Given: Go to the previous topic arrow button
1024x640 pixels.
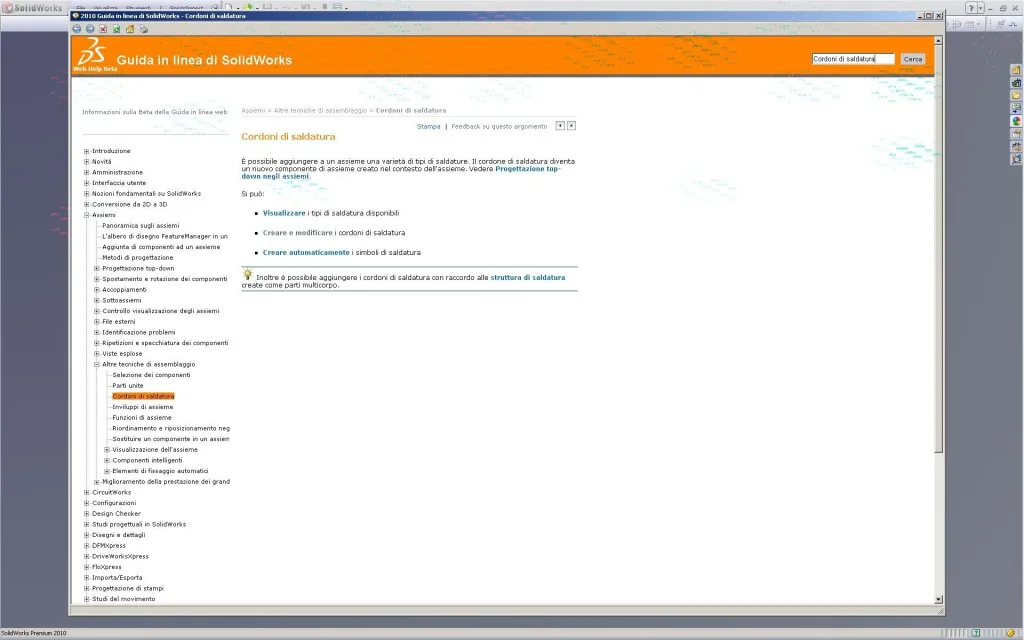Looking at the screenshot, I should pyautogui.click(x=560, y=125).
